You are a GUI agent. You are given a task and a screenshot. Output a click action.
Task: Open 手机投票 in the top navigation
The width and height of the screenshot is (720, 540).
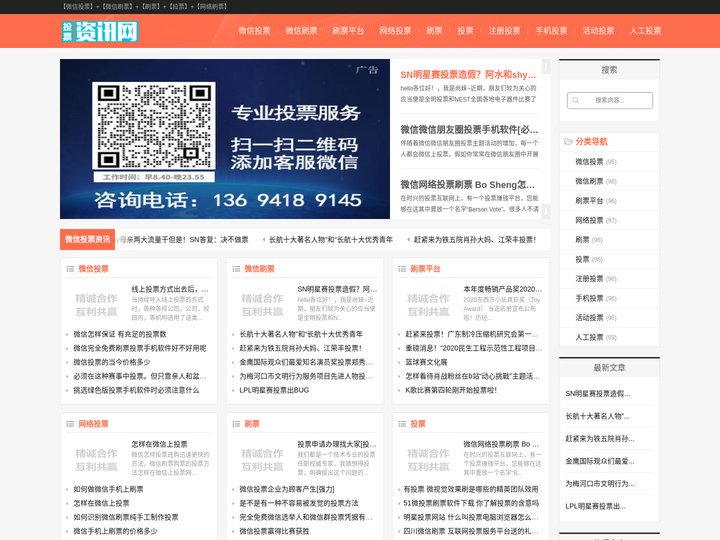(551, 31)
